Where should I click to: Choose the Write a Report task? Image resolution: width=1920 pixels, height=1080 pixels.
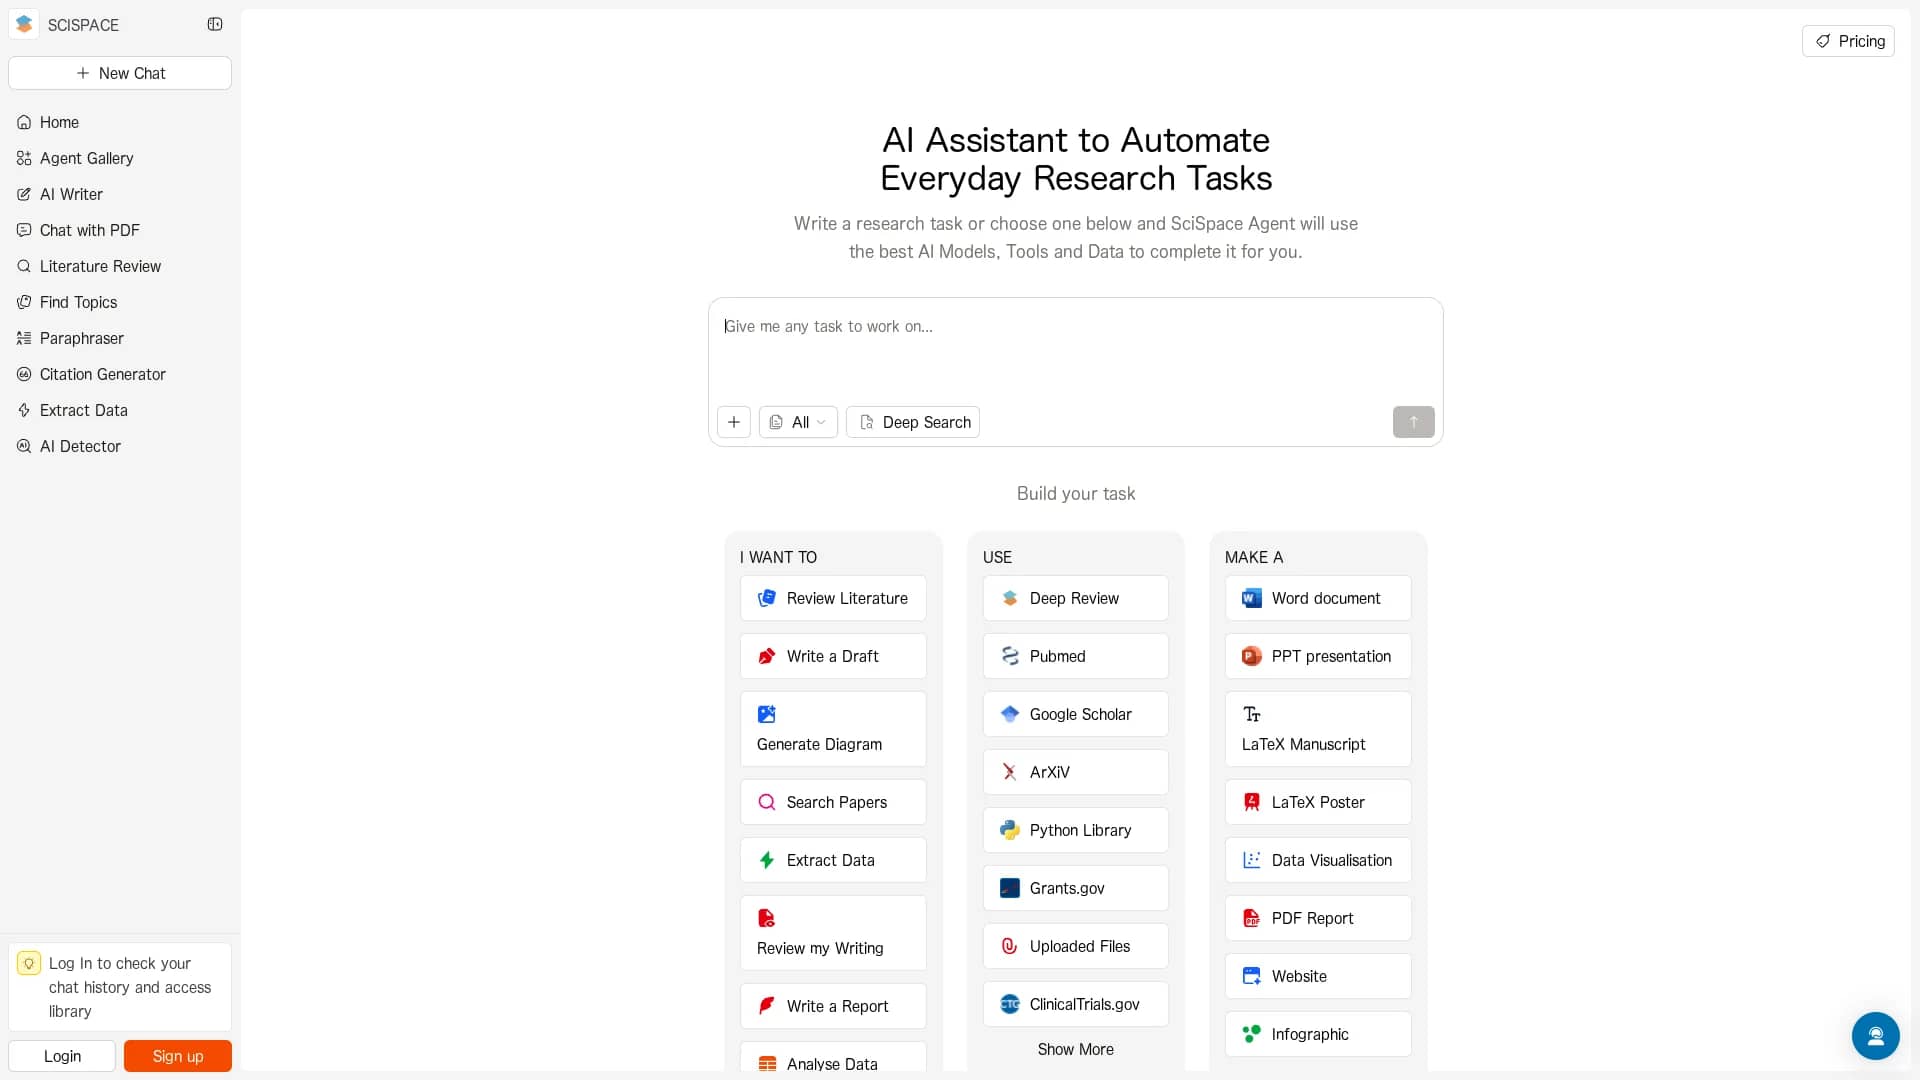833,1006
